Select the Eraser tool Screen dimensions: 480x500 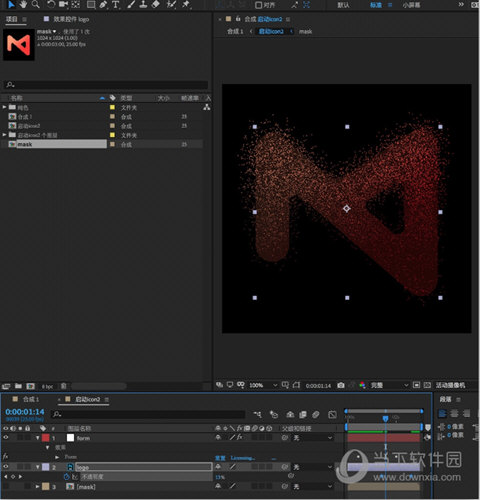coord(156,4)
